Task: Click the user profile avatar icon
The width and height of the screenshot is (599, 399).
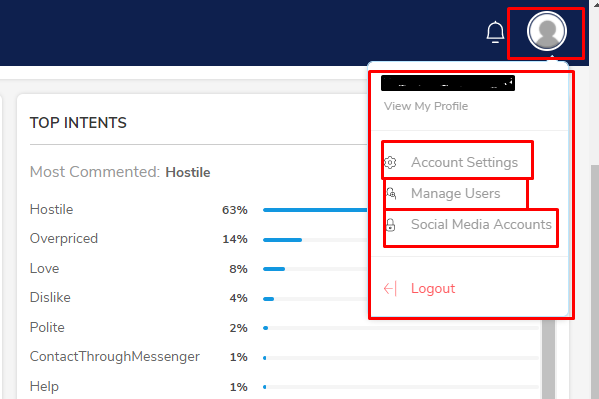Action: (547, 31)
